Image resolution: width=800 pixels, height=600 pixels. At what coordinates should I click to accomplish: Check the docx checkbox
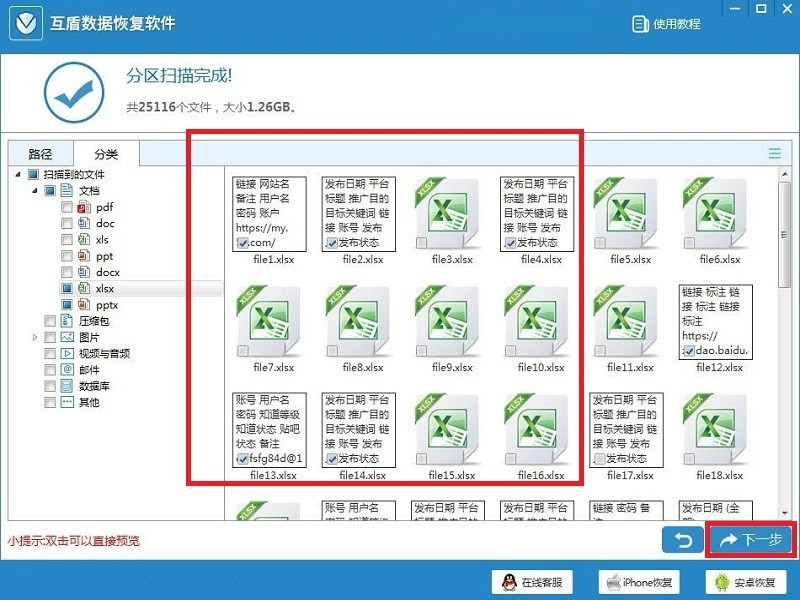tap(67, 272)
